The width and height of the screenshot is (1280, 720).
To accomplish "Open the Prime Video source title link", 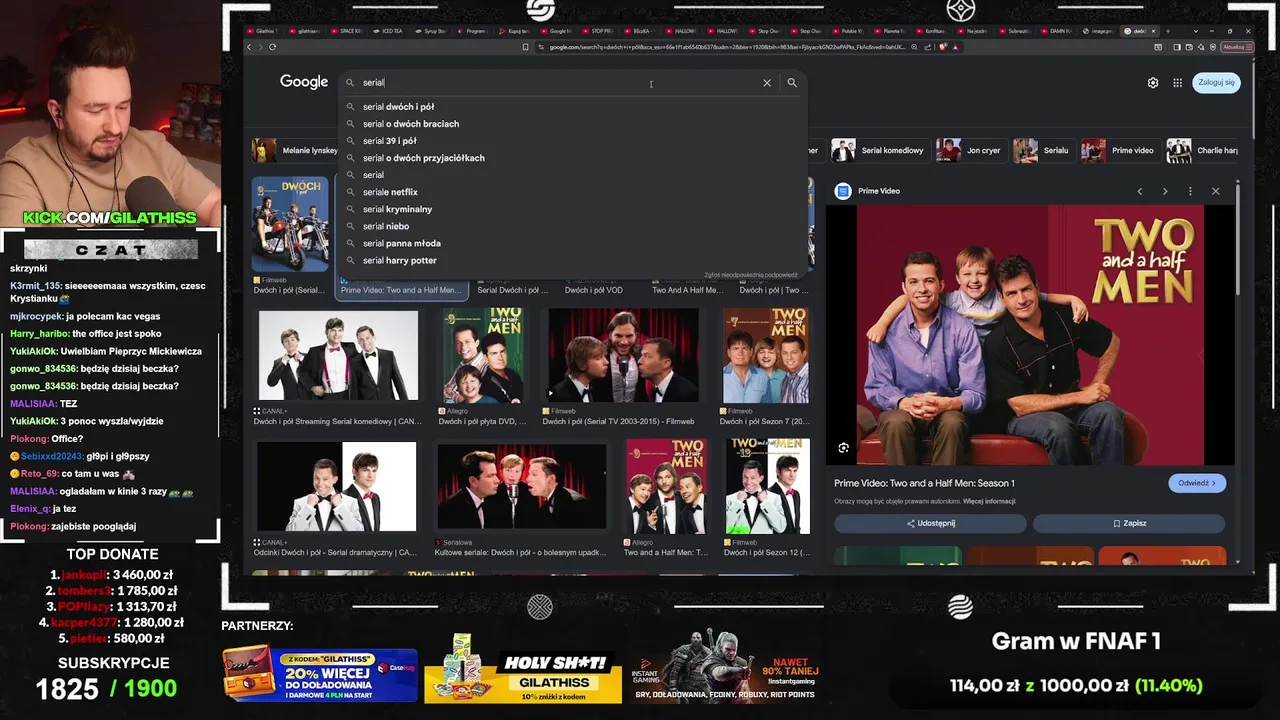I will pos(924,483).
